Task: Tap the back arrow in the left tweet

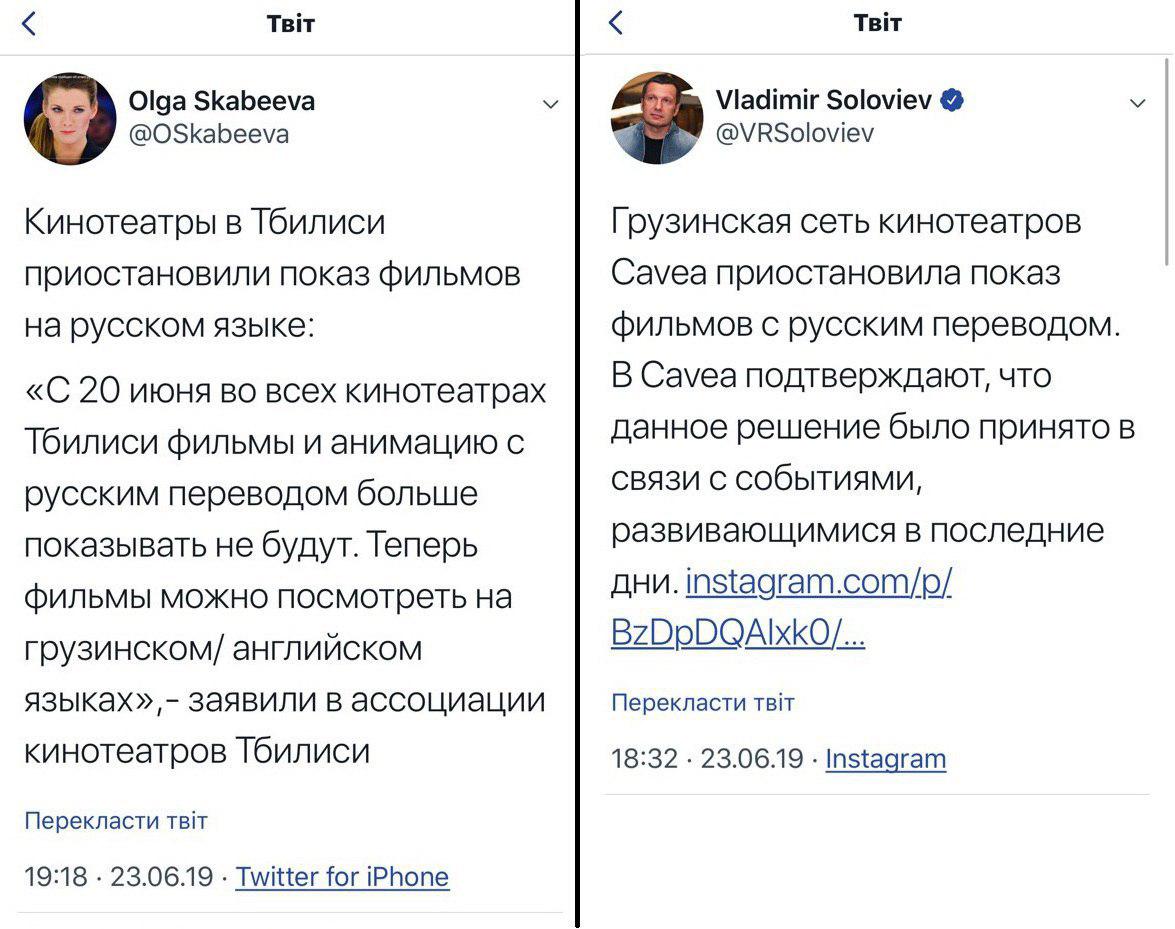Action: coord(29,23)
